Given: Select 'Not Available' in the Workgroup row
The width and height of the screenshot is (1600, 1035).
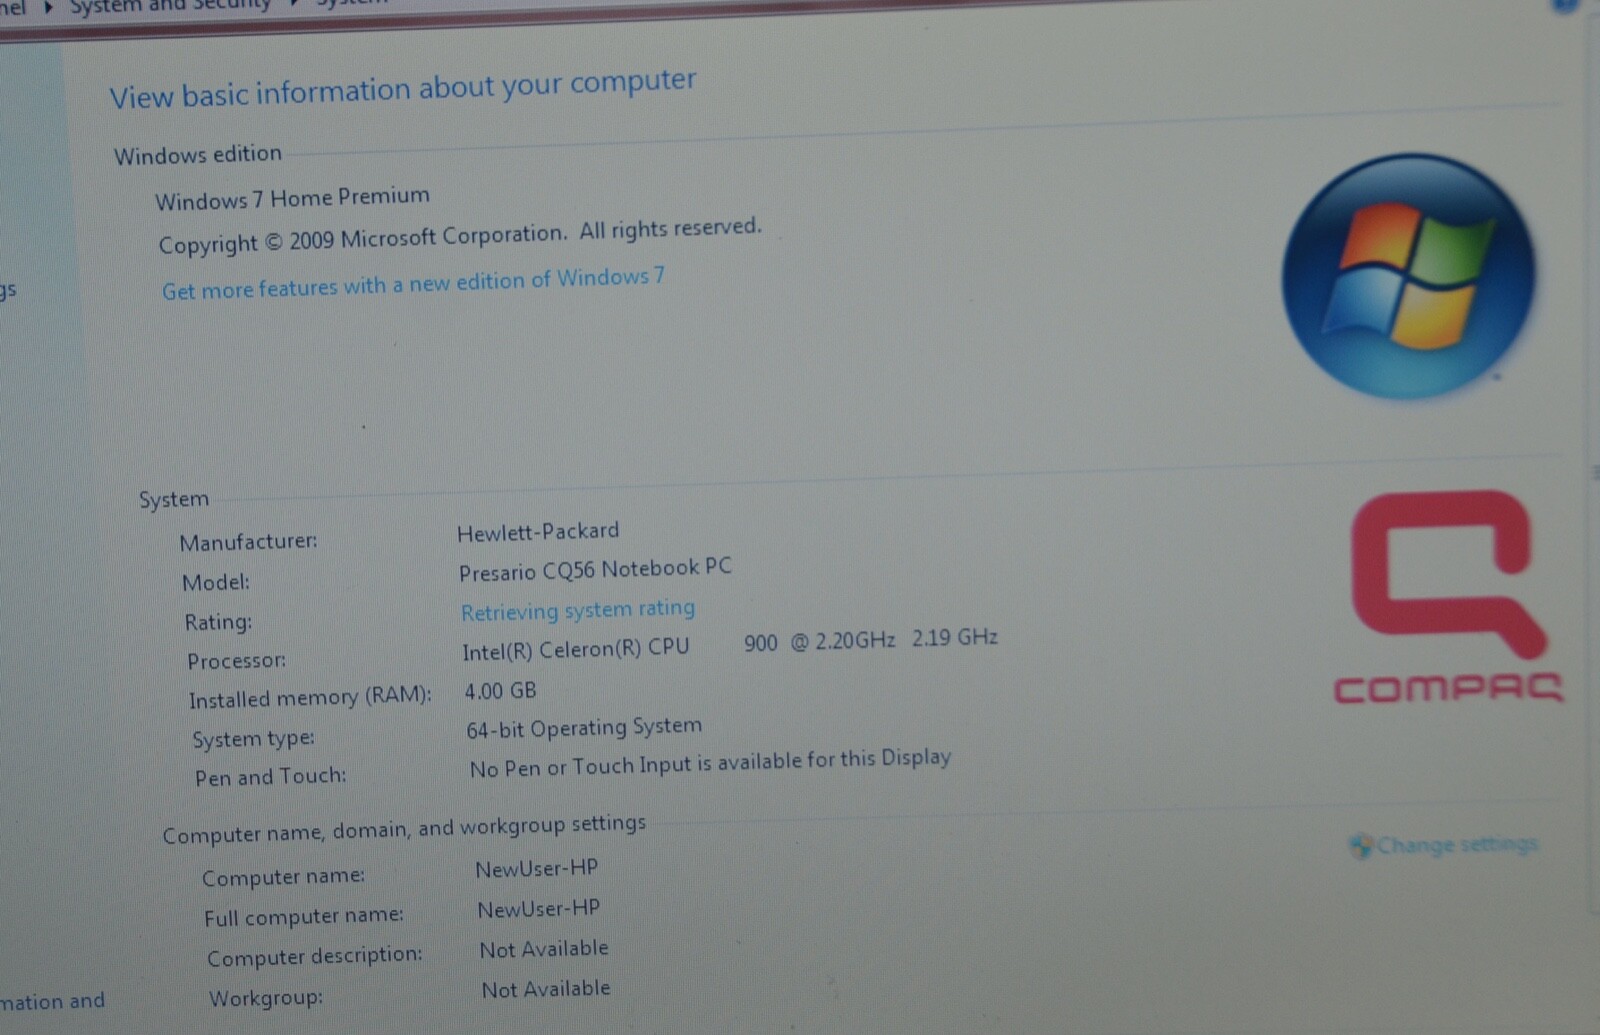Looking at the screenshot, I should 546,989.
